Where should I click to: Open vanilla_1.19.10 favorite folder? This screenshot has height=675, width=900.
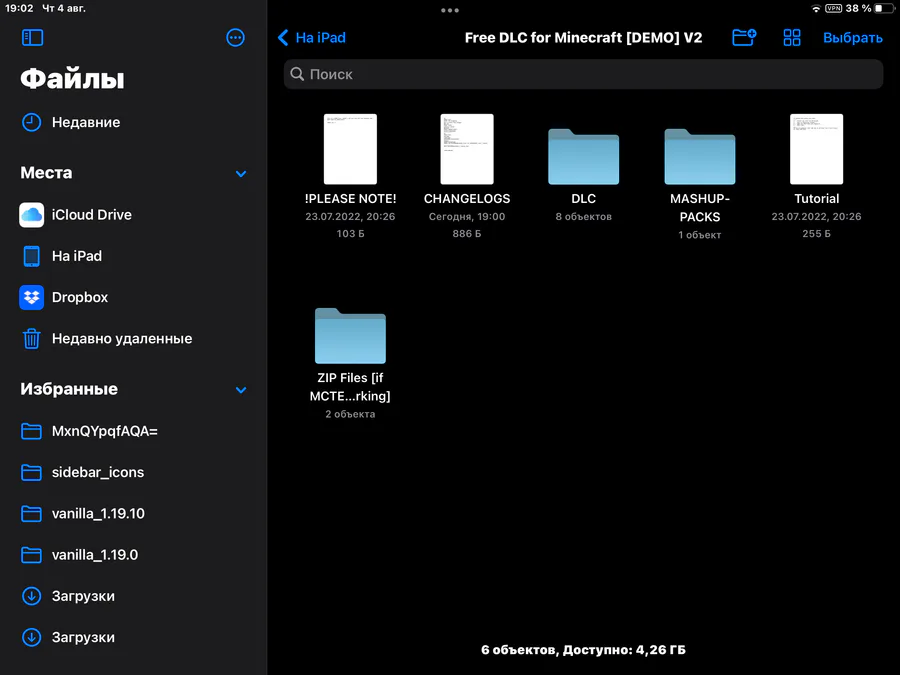coord(133,514)
